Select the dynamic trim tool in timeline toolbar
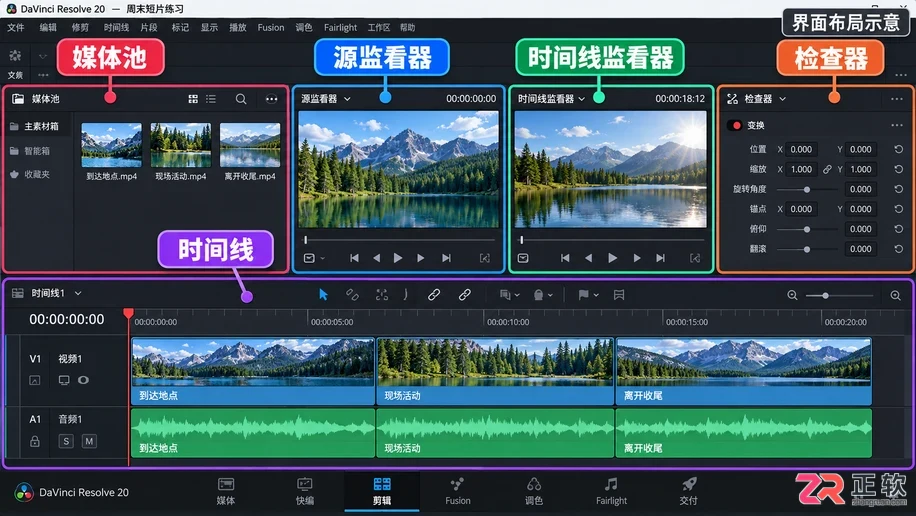Viewport: 916px width, 516px height. (381, 295)
